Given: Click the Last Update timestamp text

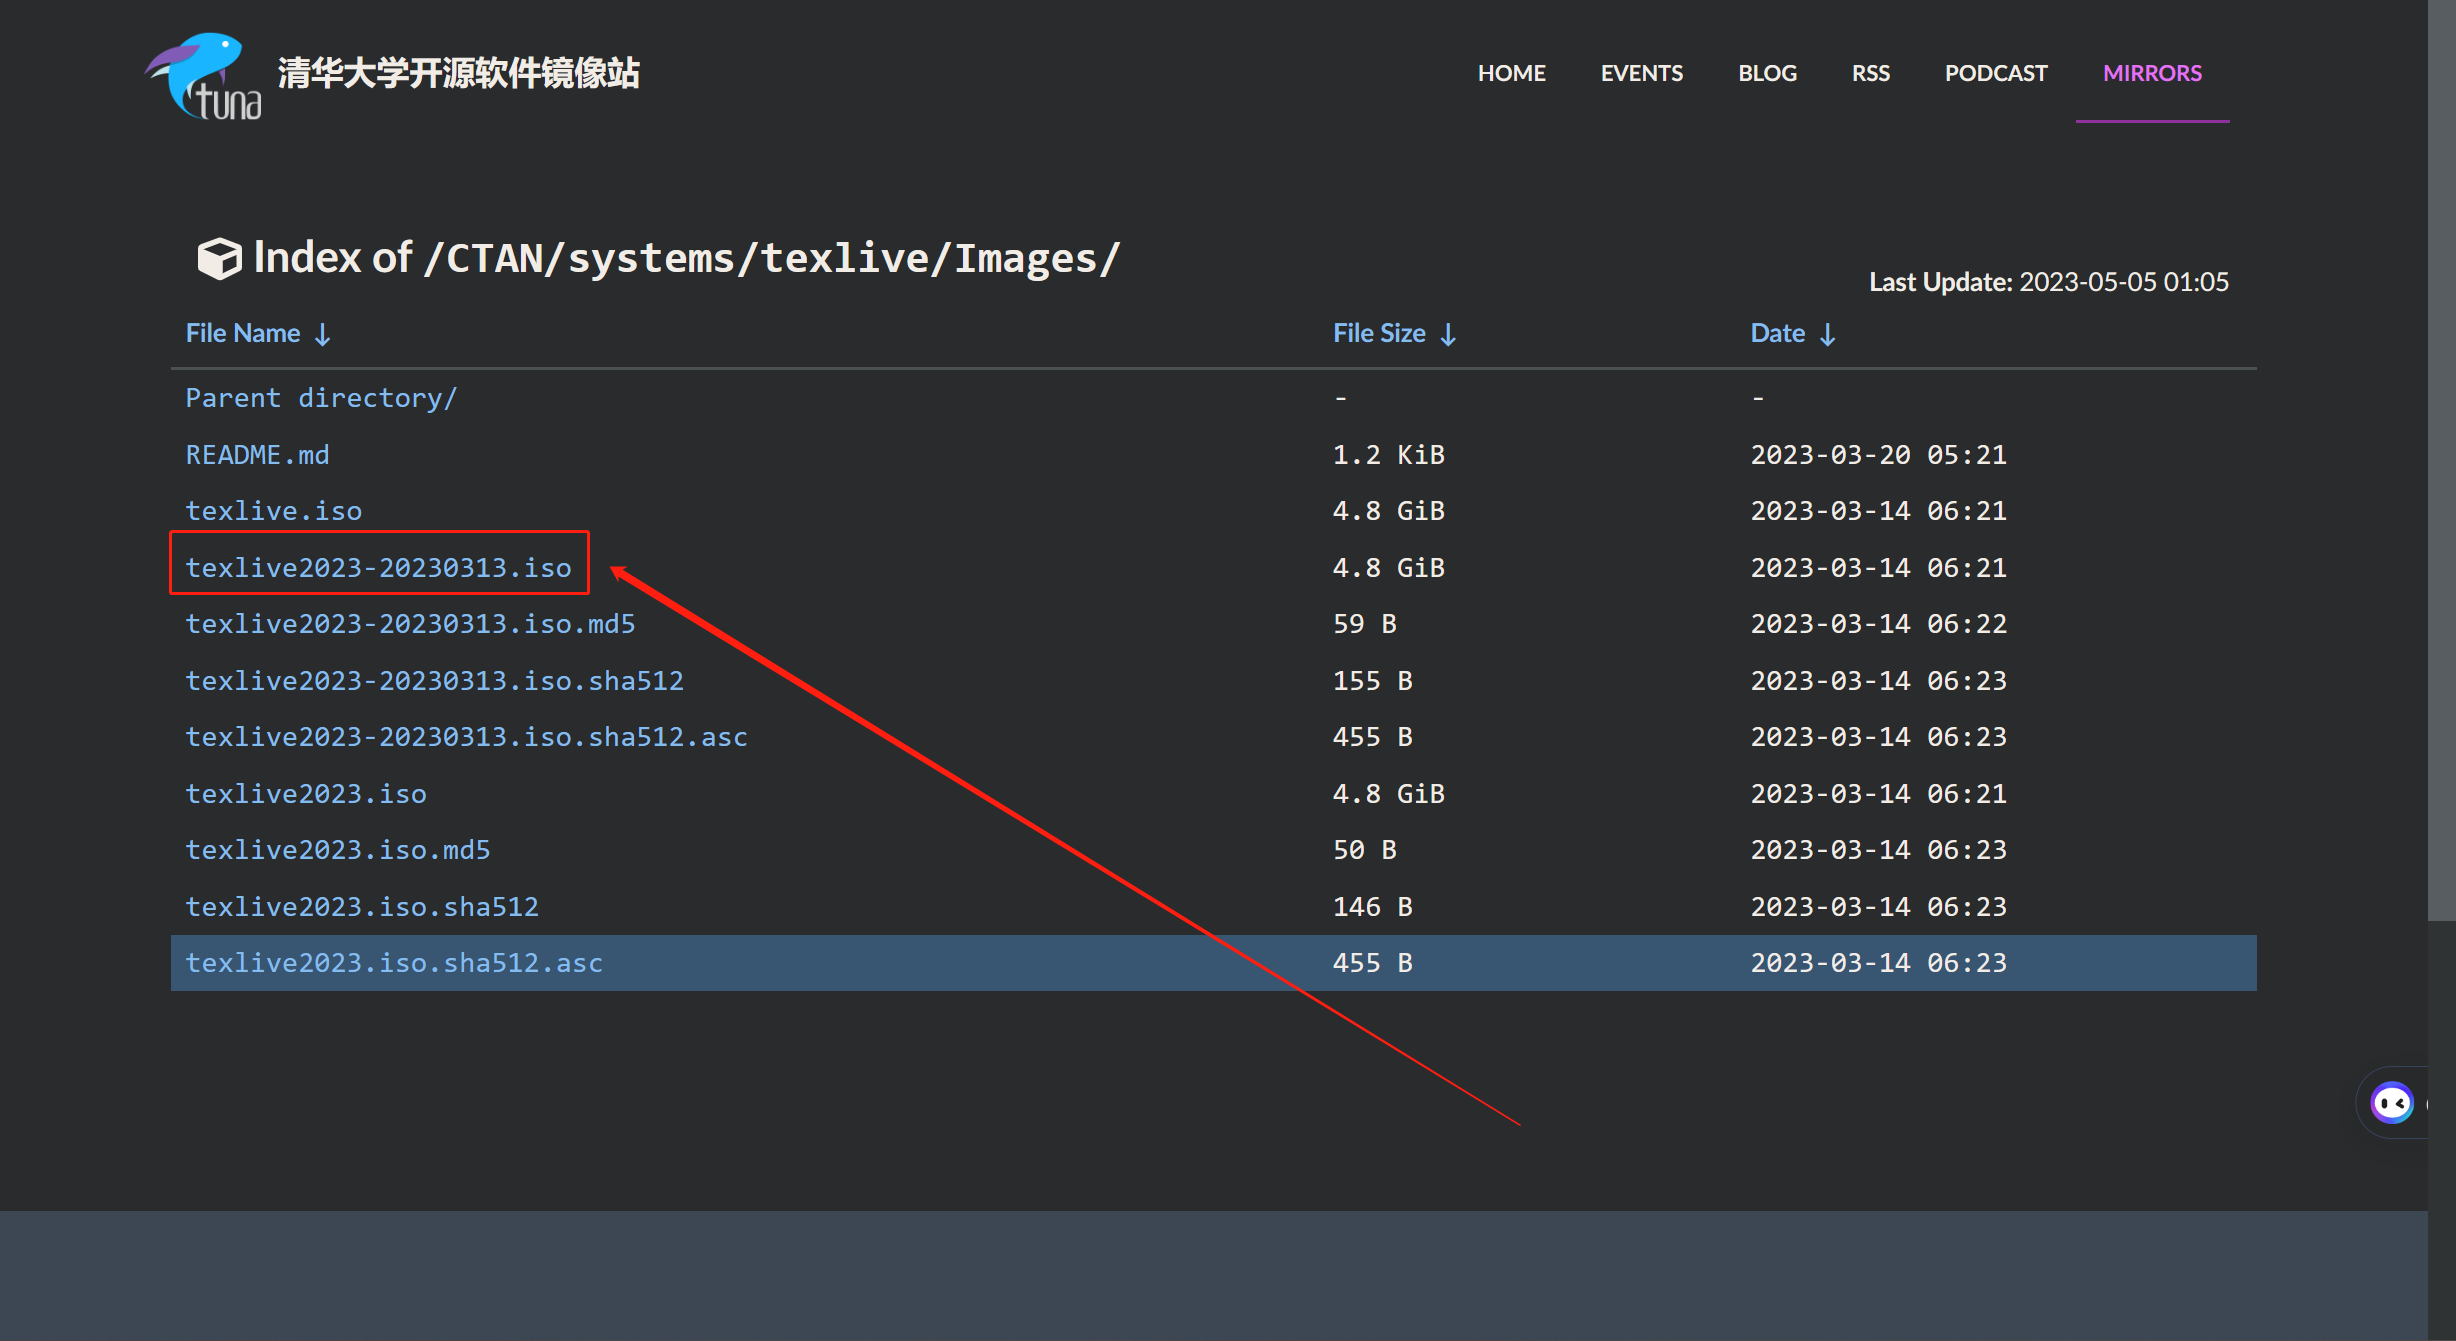Looking at the screenshot, I should pos(2049,282).
